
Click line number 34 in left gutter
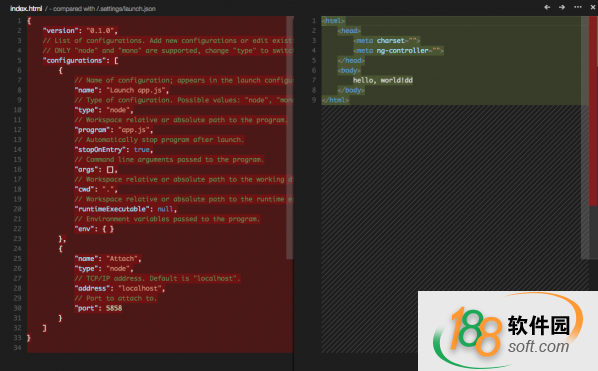[17, 348]
